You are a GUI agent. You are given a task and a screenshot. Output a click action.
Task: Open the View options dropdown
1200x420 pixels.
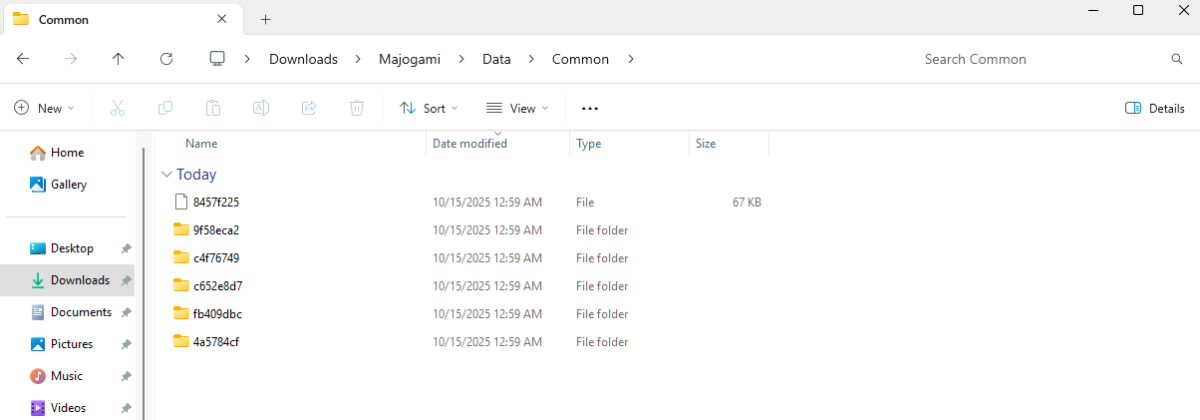point(517,108)
